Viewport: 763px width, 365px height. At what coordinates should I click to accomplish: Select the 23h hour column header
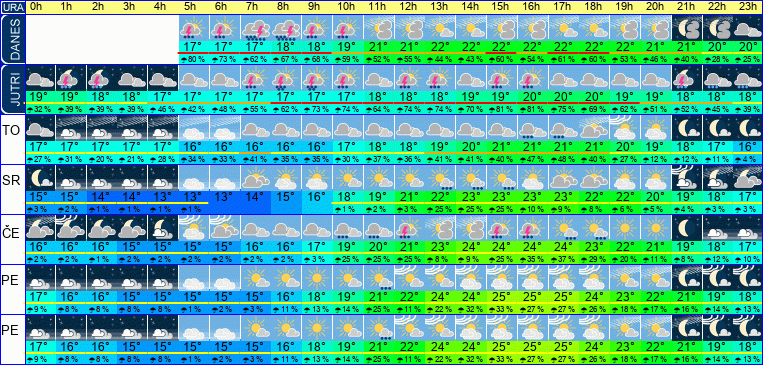747,7
